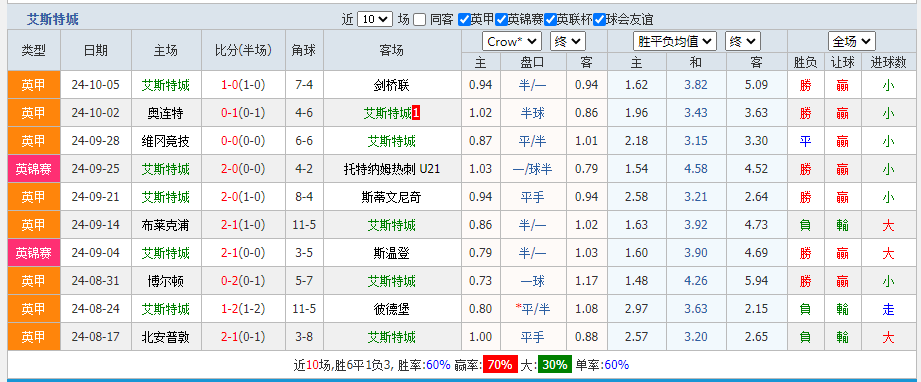The image size is (921, 382).
Task: Open the 终 dropdown next to 胜平负均值
Action: [743, 42]
